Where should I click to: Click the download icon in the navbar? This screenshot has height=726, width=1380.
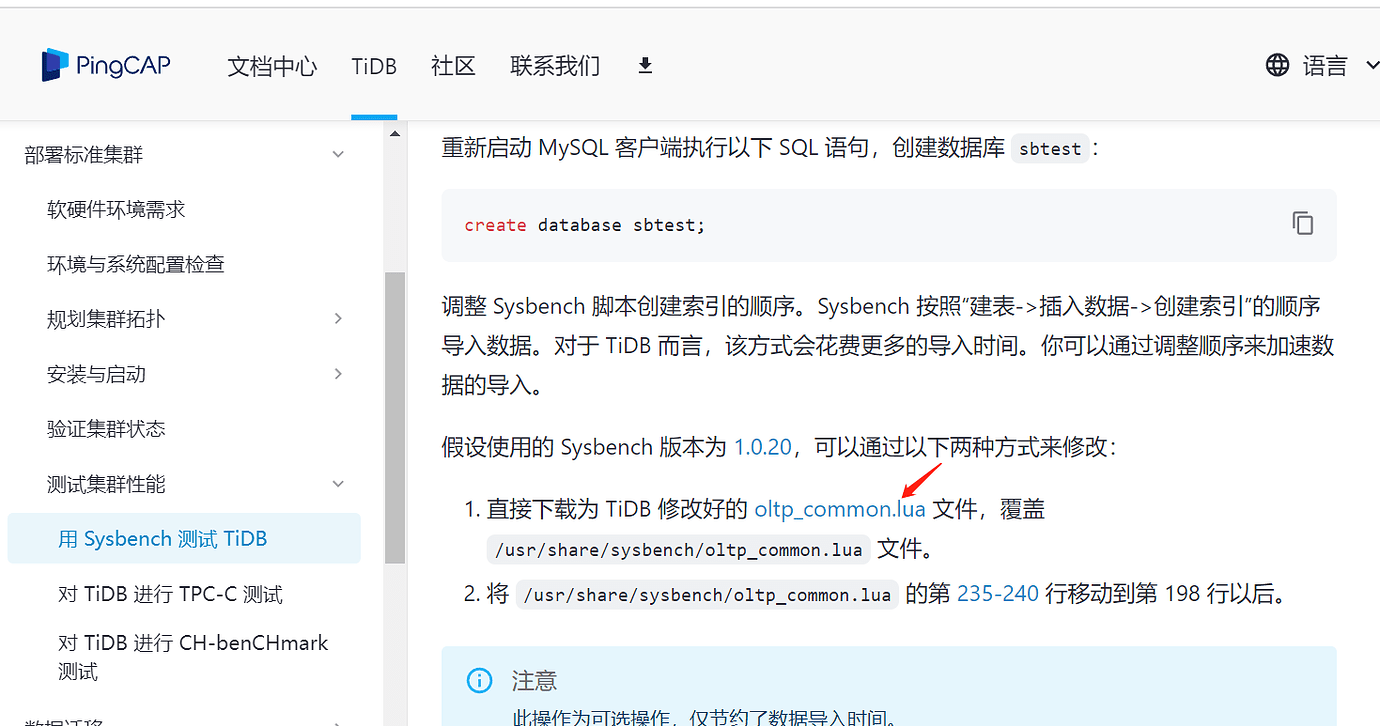[x=645, y=66]
